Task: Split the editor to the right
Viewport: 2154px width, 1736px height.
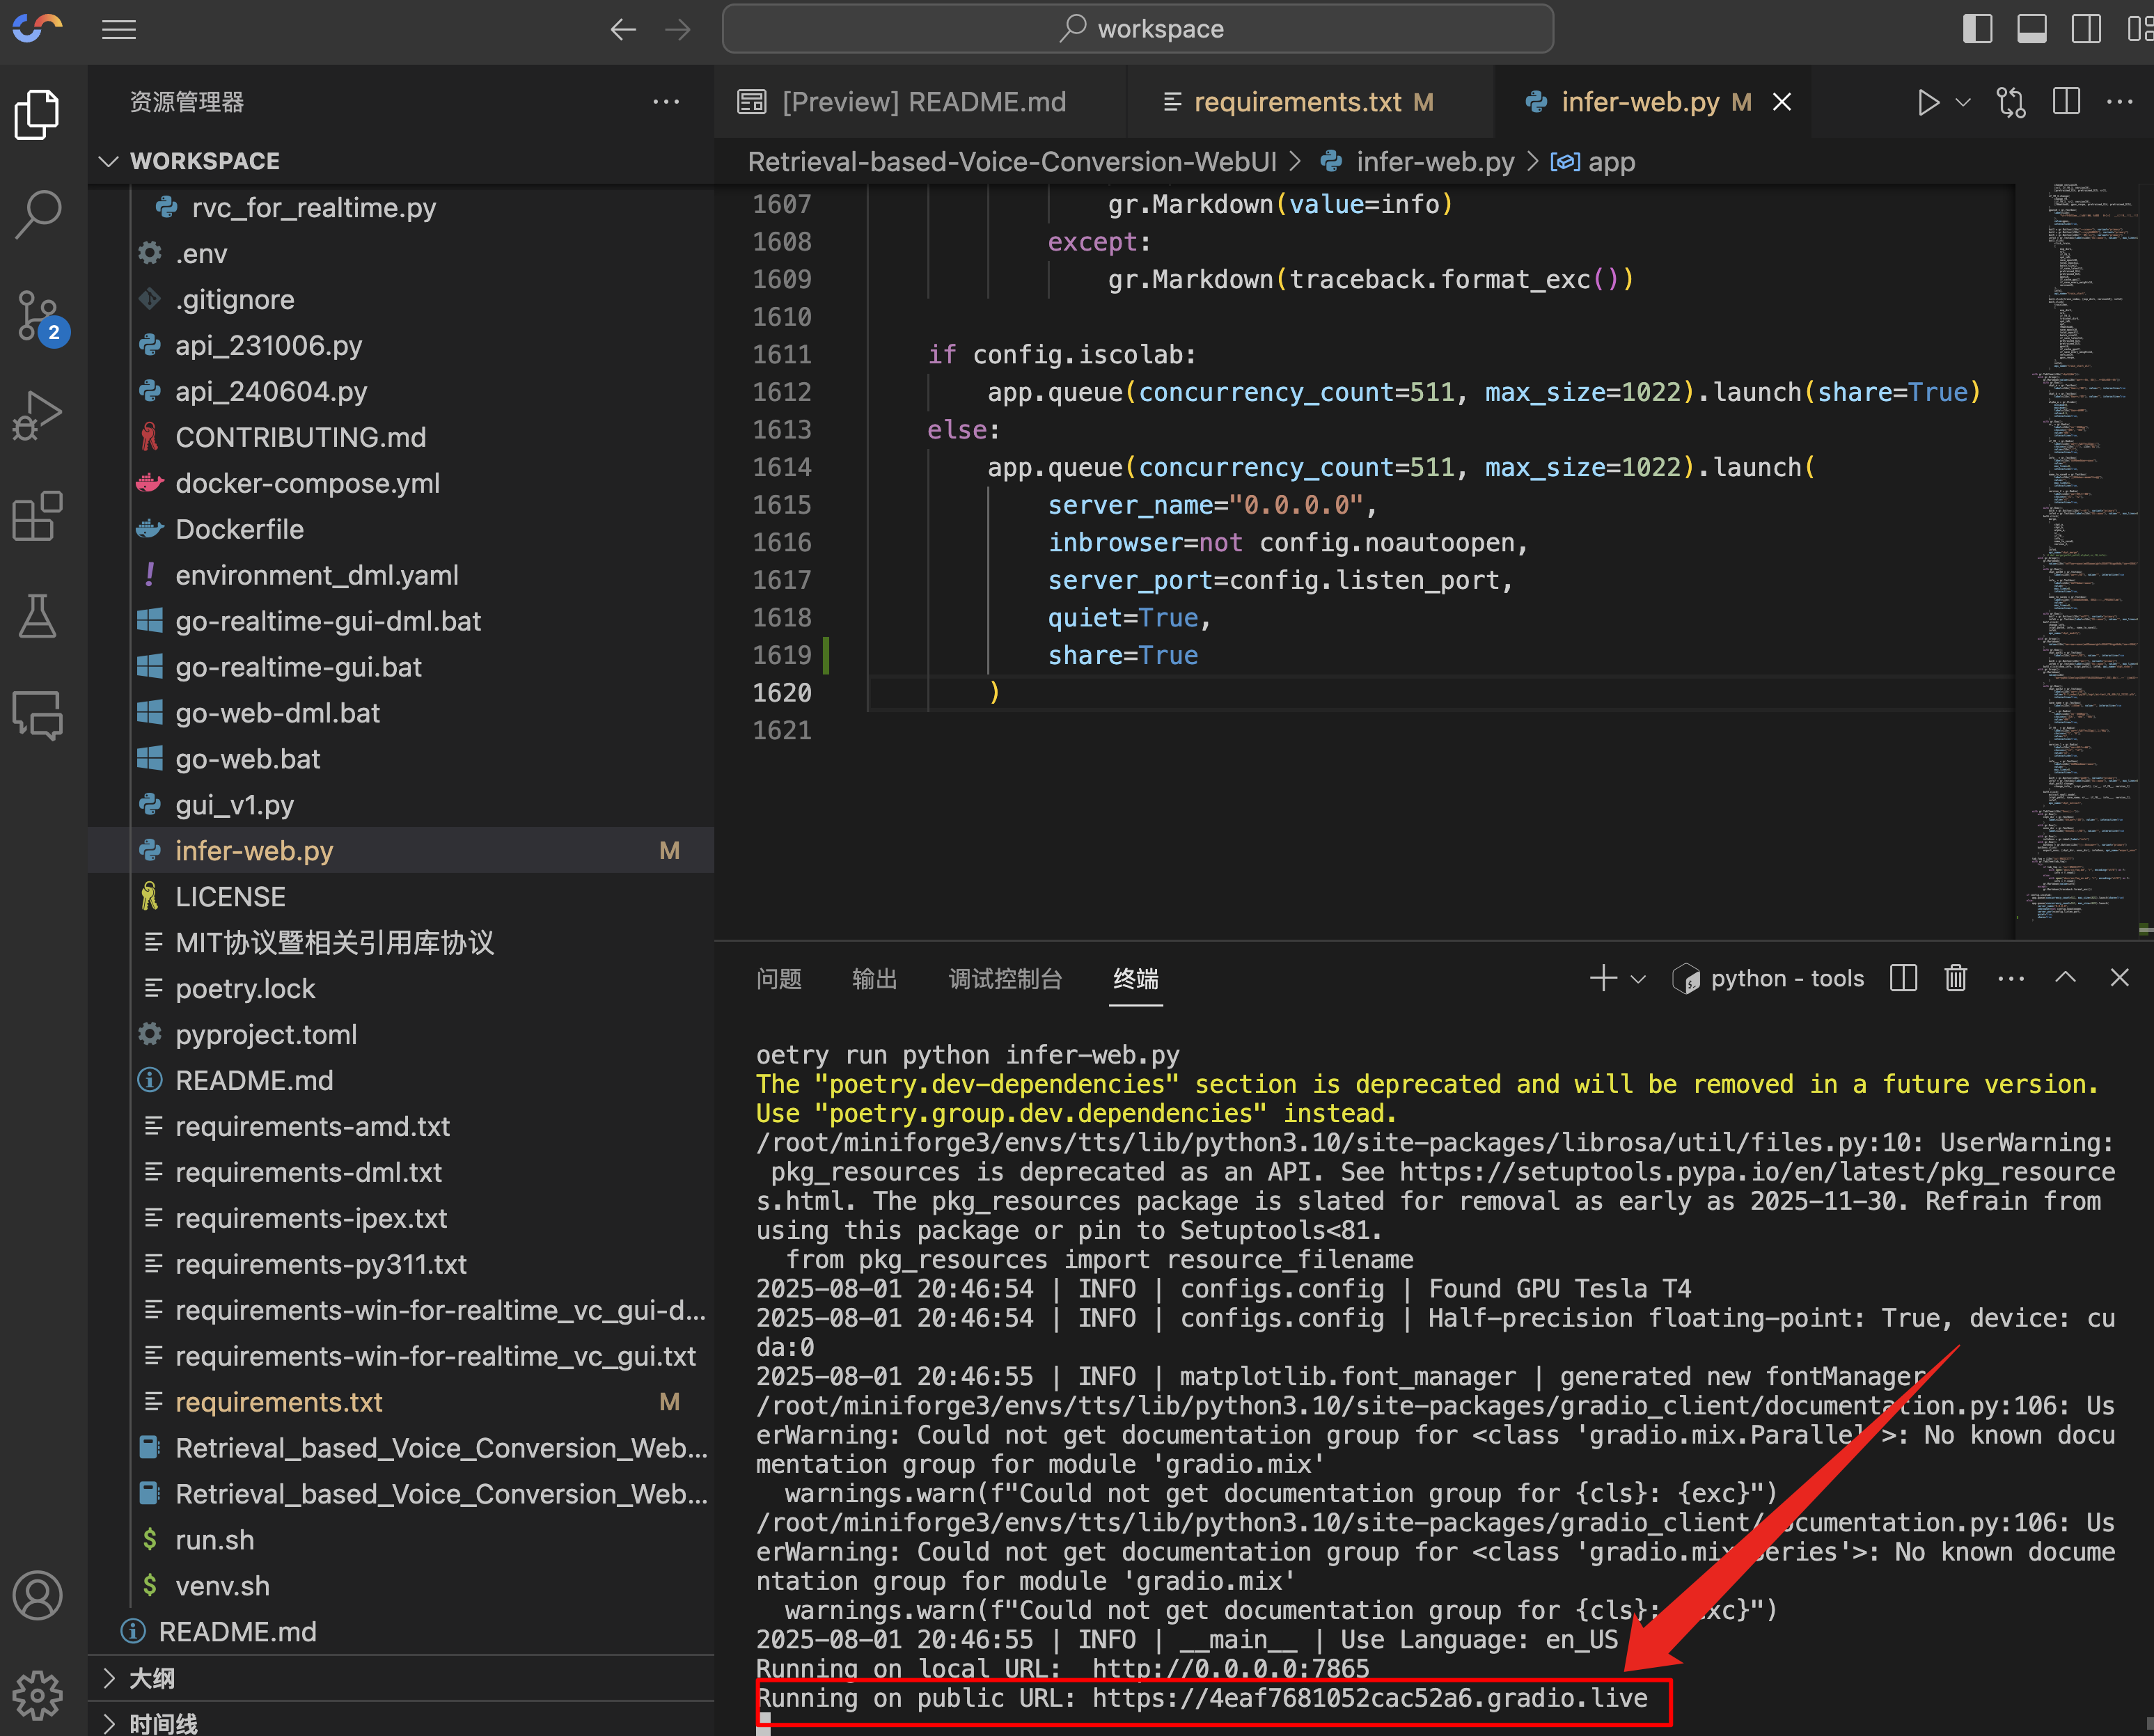Action: 2066,102
